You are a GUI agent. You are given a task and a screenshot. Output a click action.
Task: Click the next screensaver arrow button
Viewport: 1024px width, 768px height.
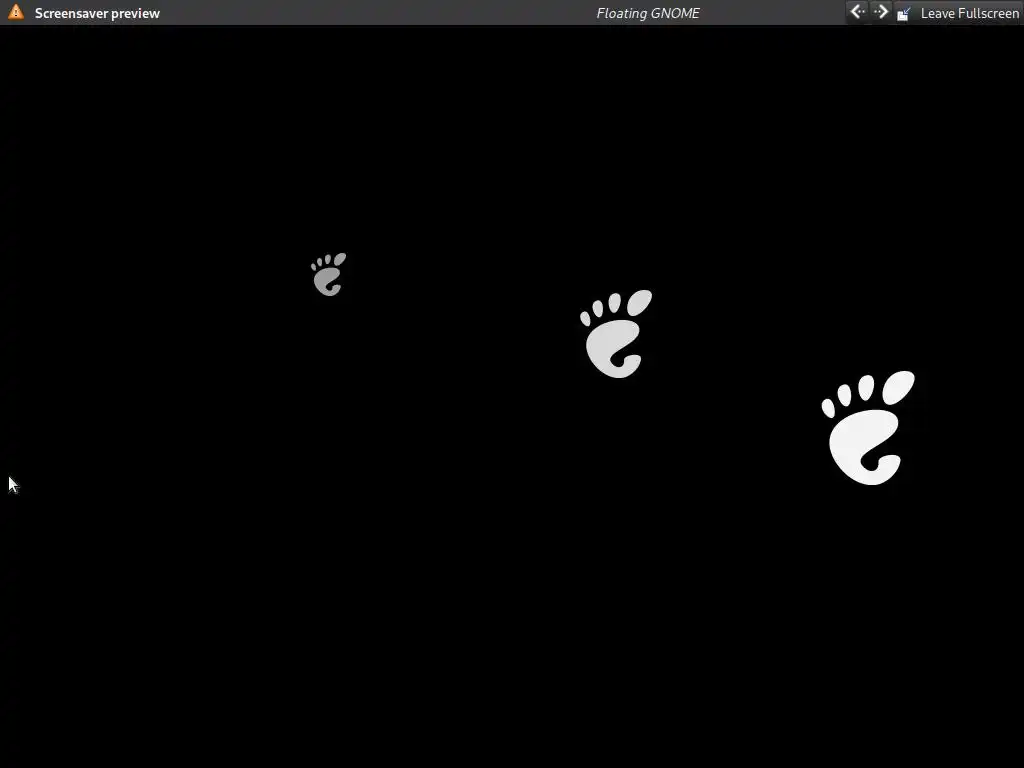coord(881,12)
